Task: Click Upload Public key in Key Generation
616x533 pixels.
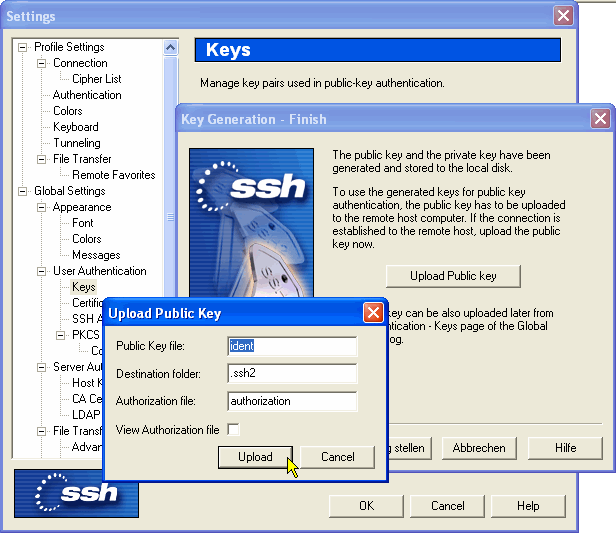Action: (x=453, y=276)
